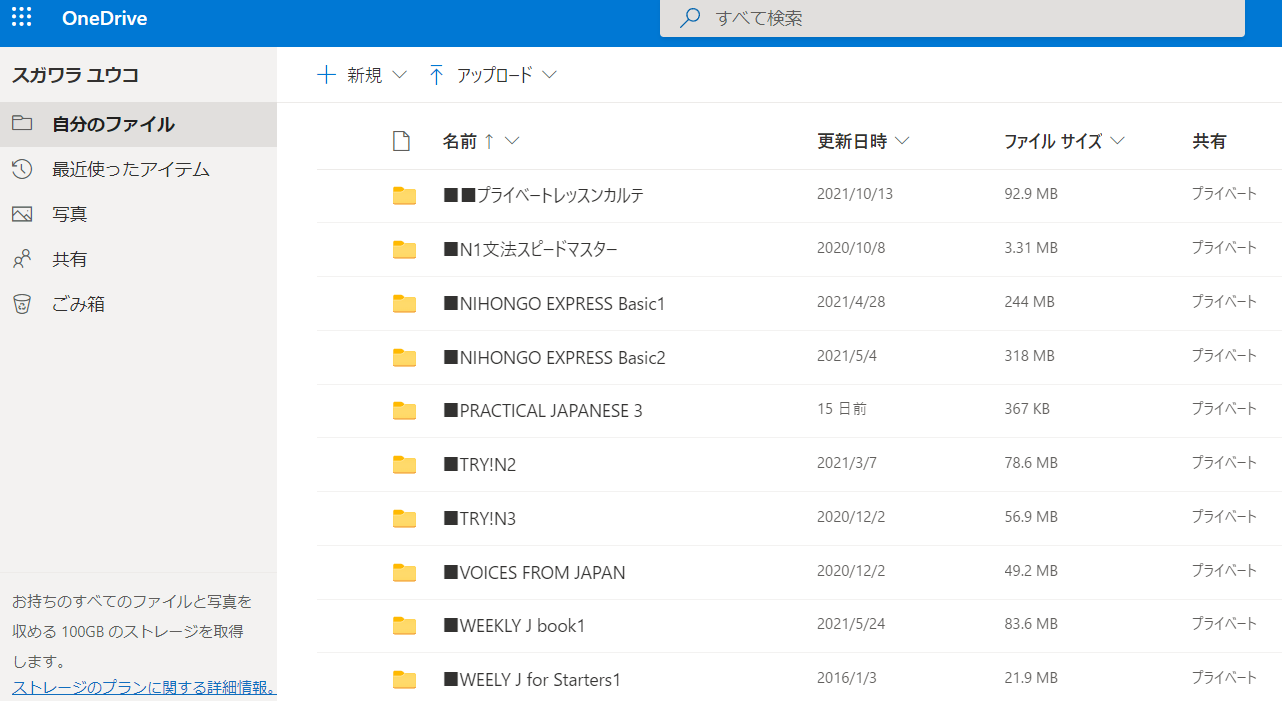Sort by the 名前 column header
This screenshot has width=1282, height=701.
point(460,141)
